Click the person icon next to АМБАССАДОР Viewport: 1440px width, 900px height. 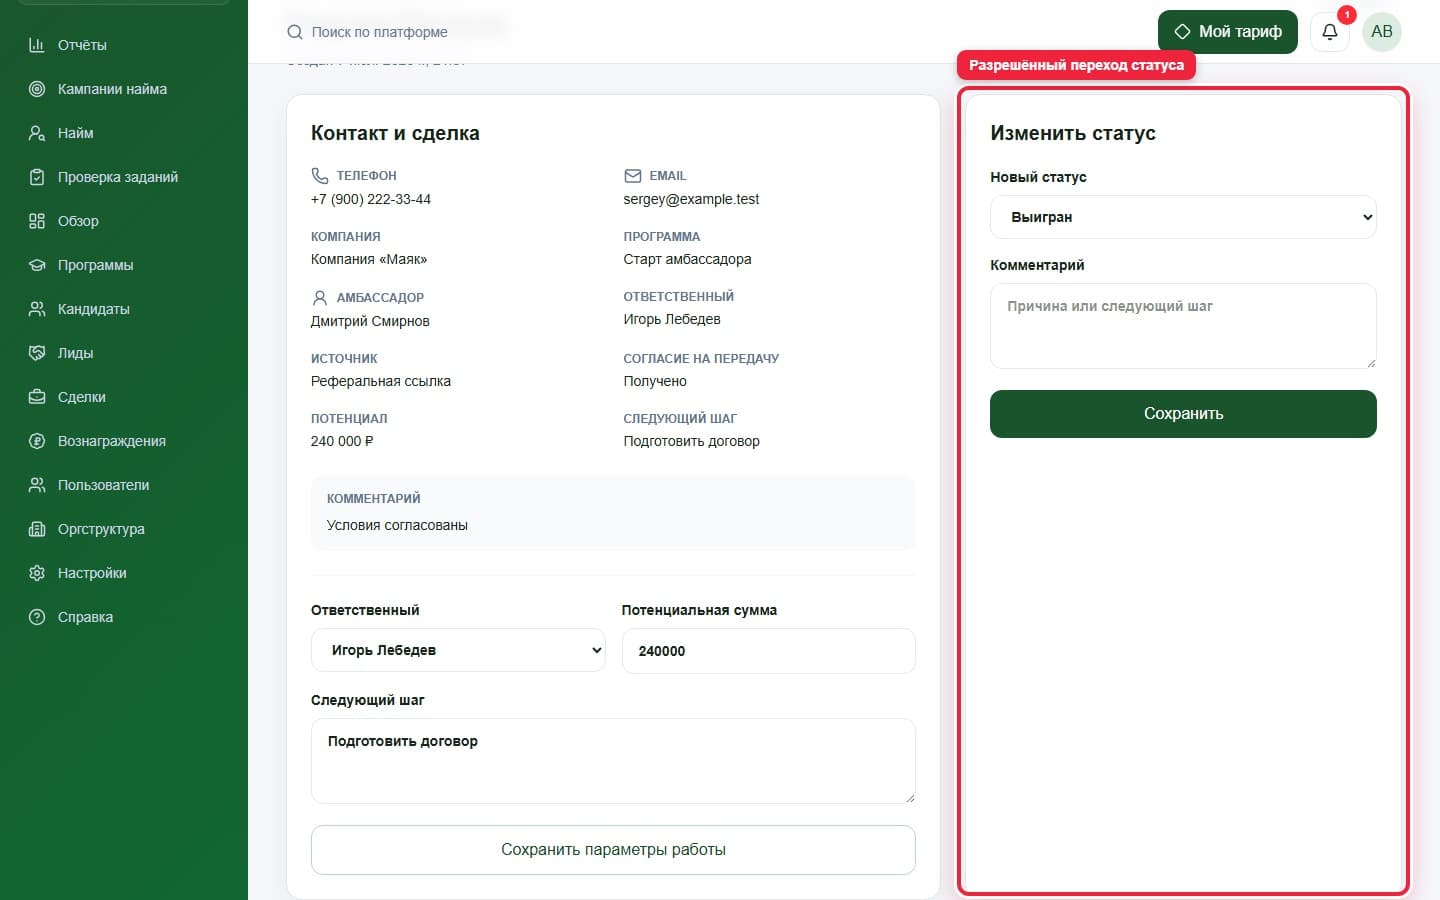point(320,298)
